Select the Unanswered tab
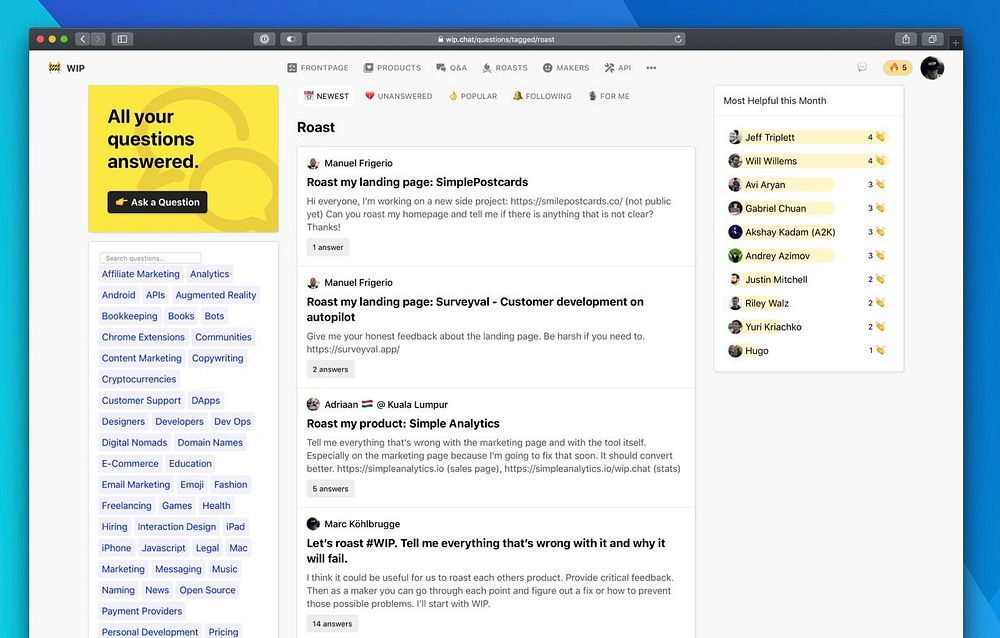Viewport: 1000px width, 638px height. point(399,96)
